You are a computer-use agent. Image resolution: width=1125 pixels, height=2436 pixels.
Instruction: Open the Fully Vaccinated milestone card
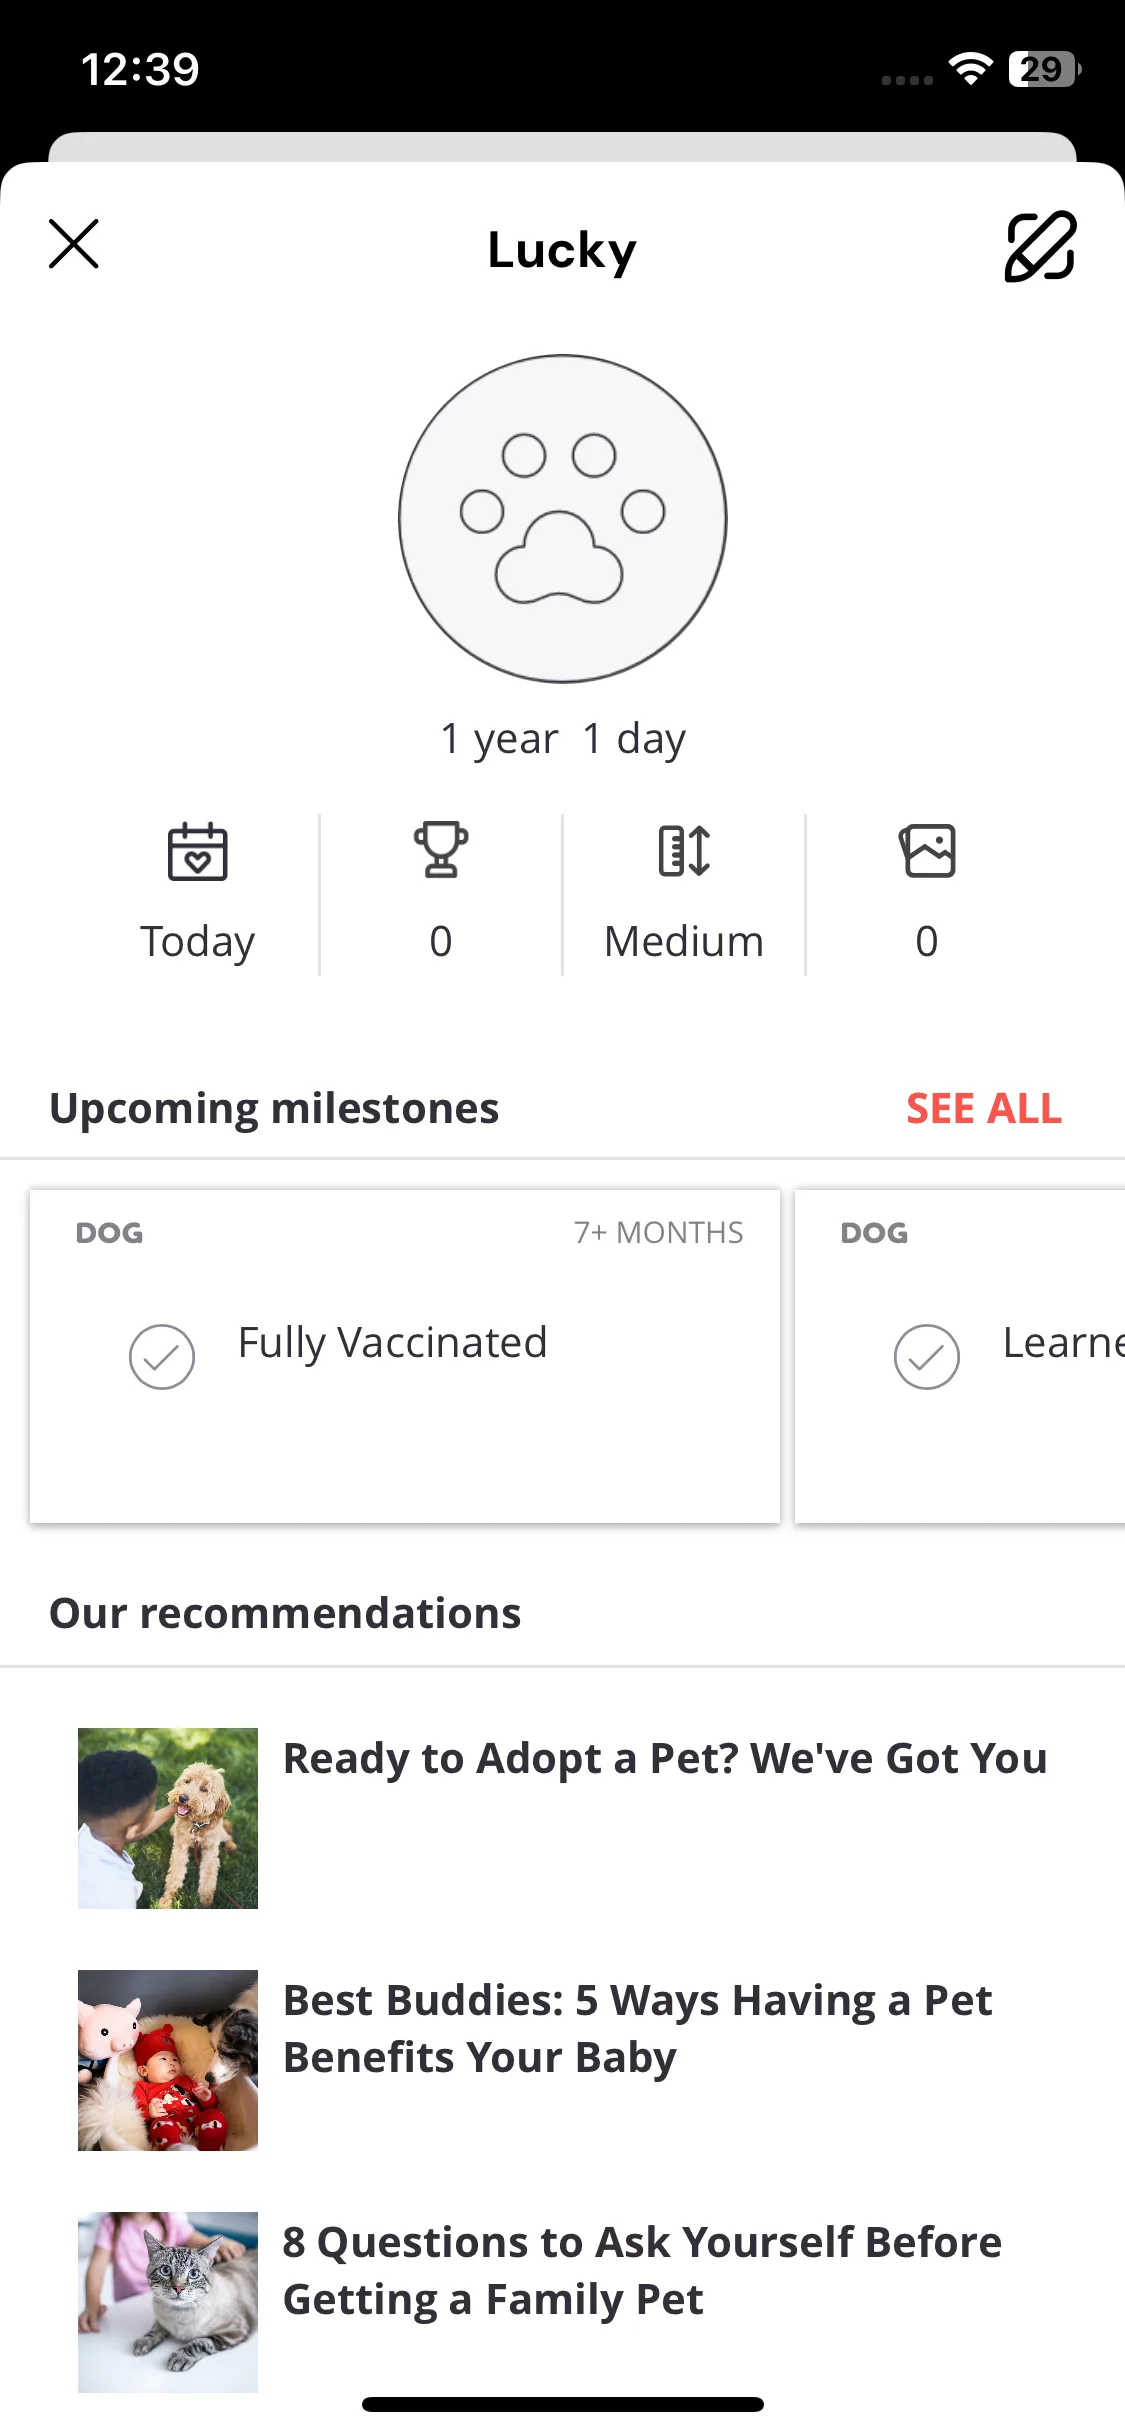point(405,1356)
